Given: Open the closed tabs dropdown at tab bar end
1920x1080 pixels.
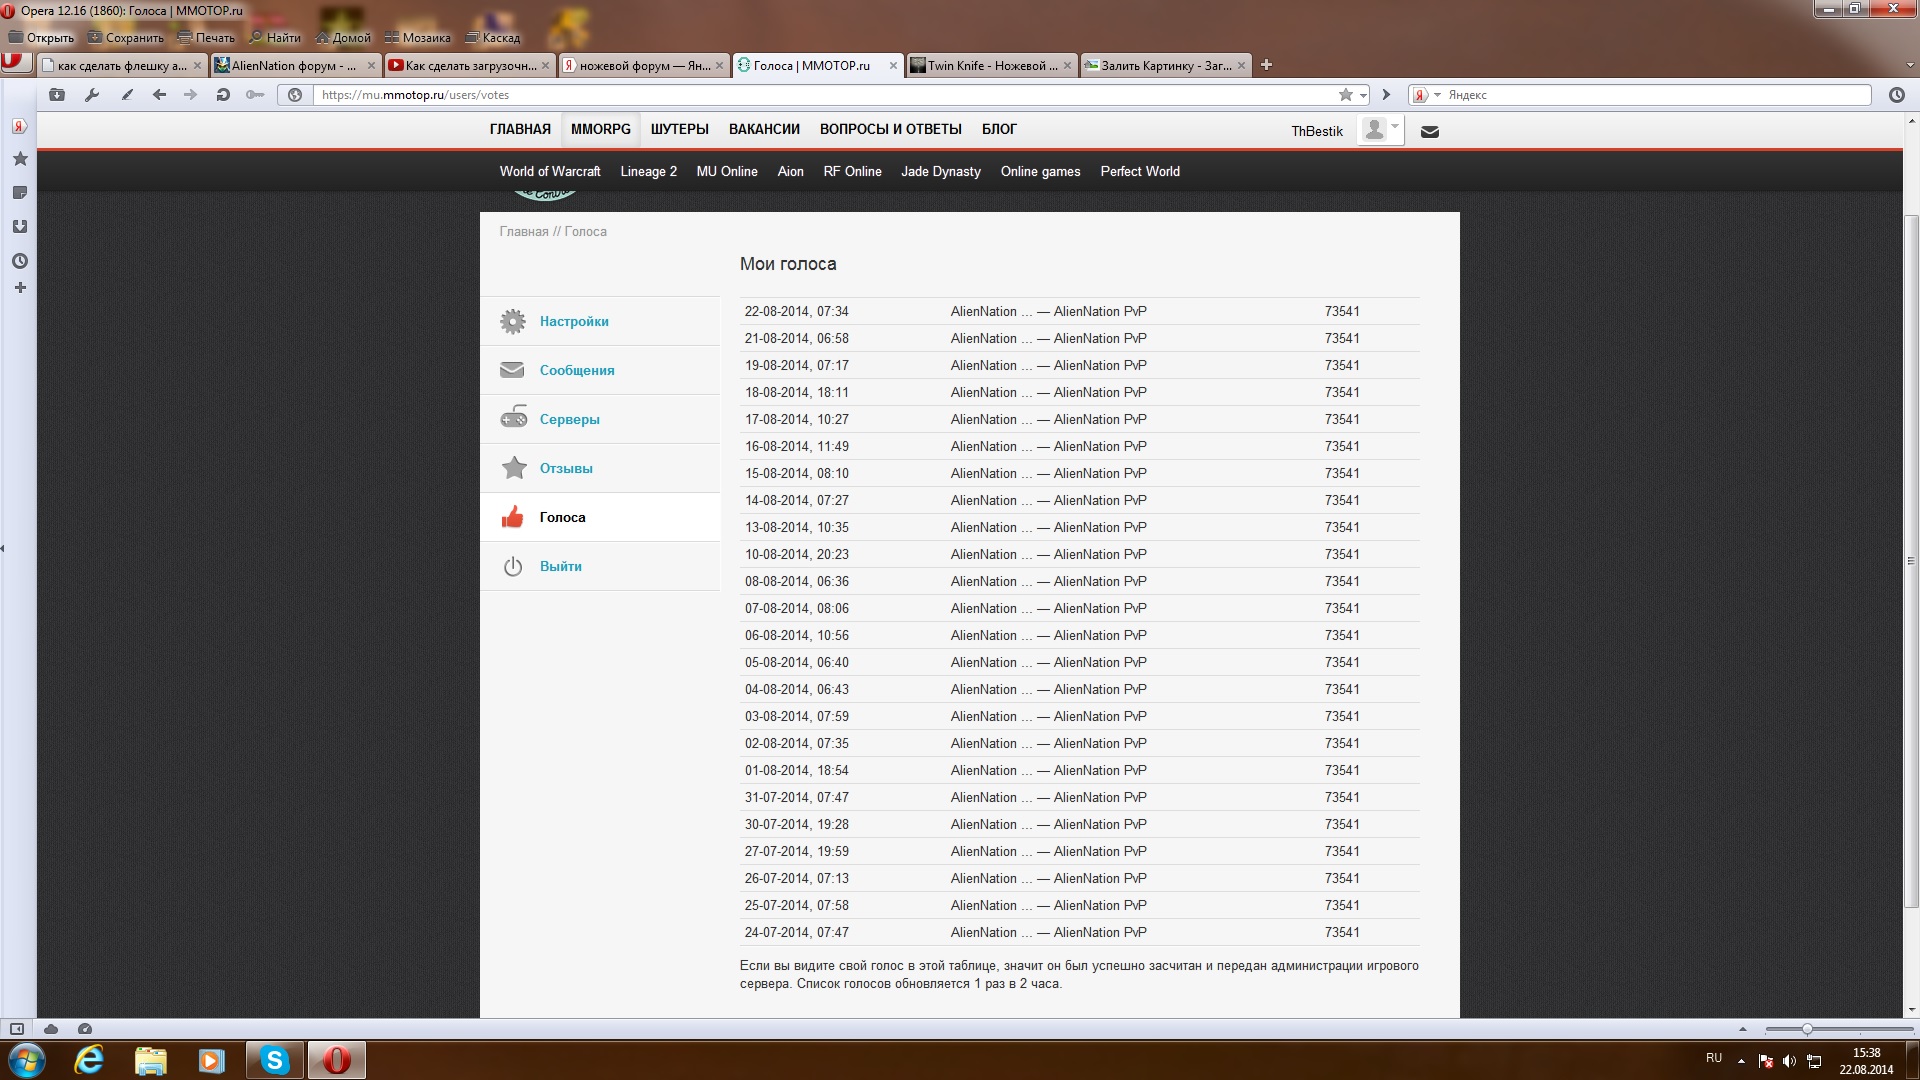Looking at the screenshot, I should 1911,65.
